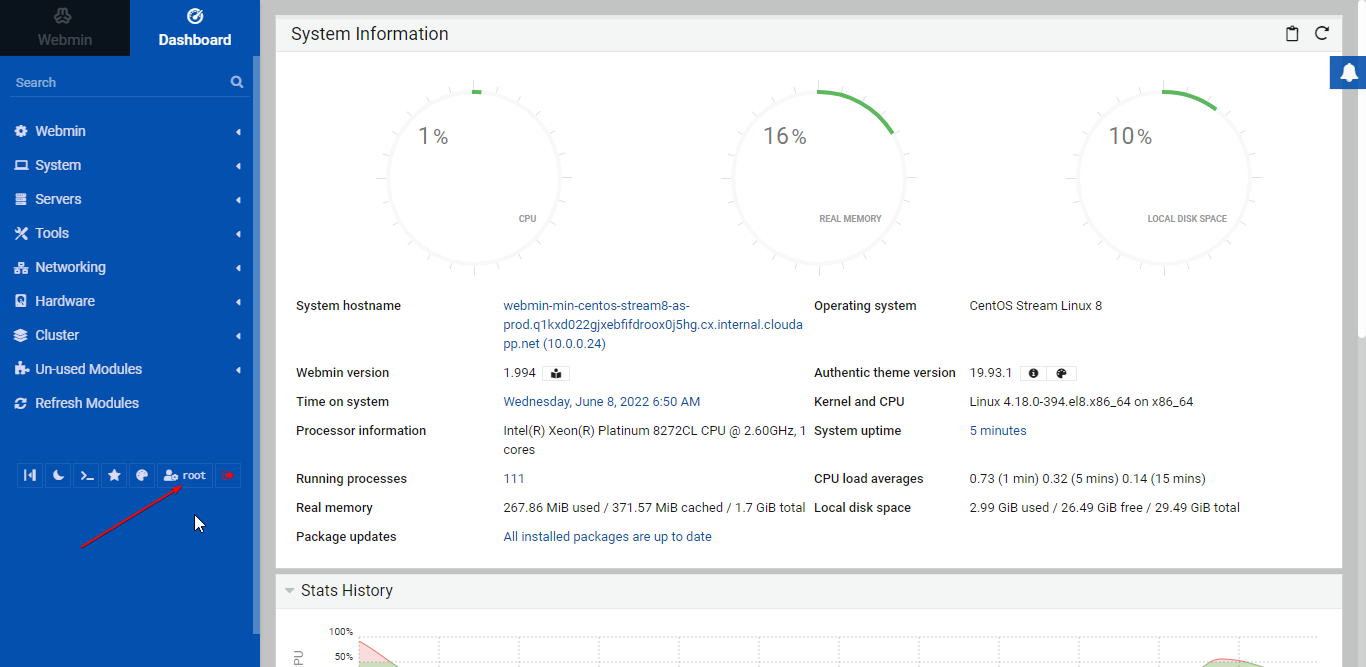Click the icon beside Webmin version 1.994
The width and height of the screenshot is (1366, 667).
point(556,373)
